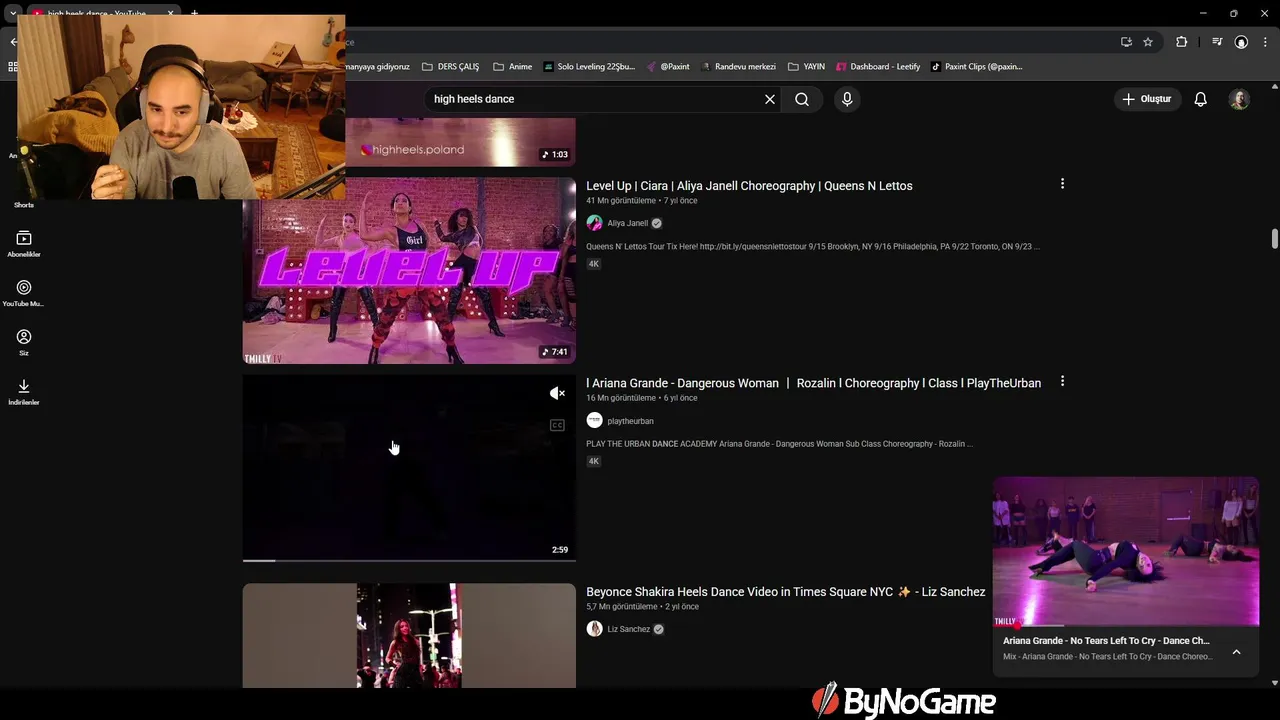Open the Siz profile section
1280x720 pixels.
point(24,342)
